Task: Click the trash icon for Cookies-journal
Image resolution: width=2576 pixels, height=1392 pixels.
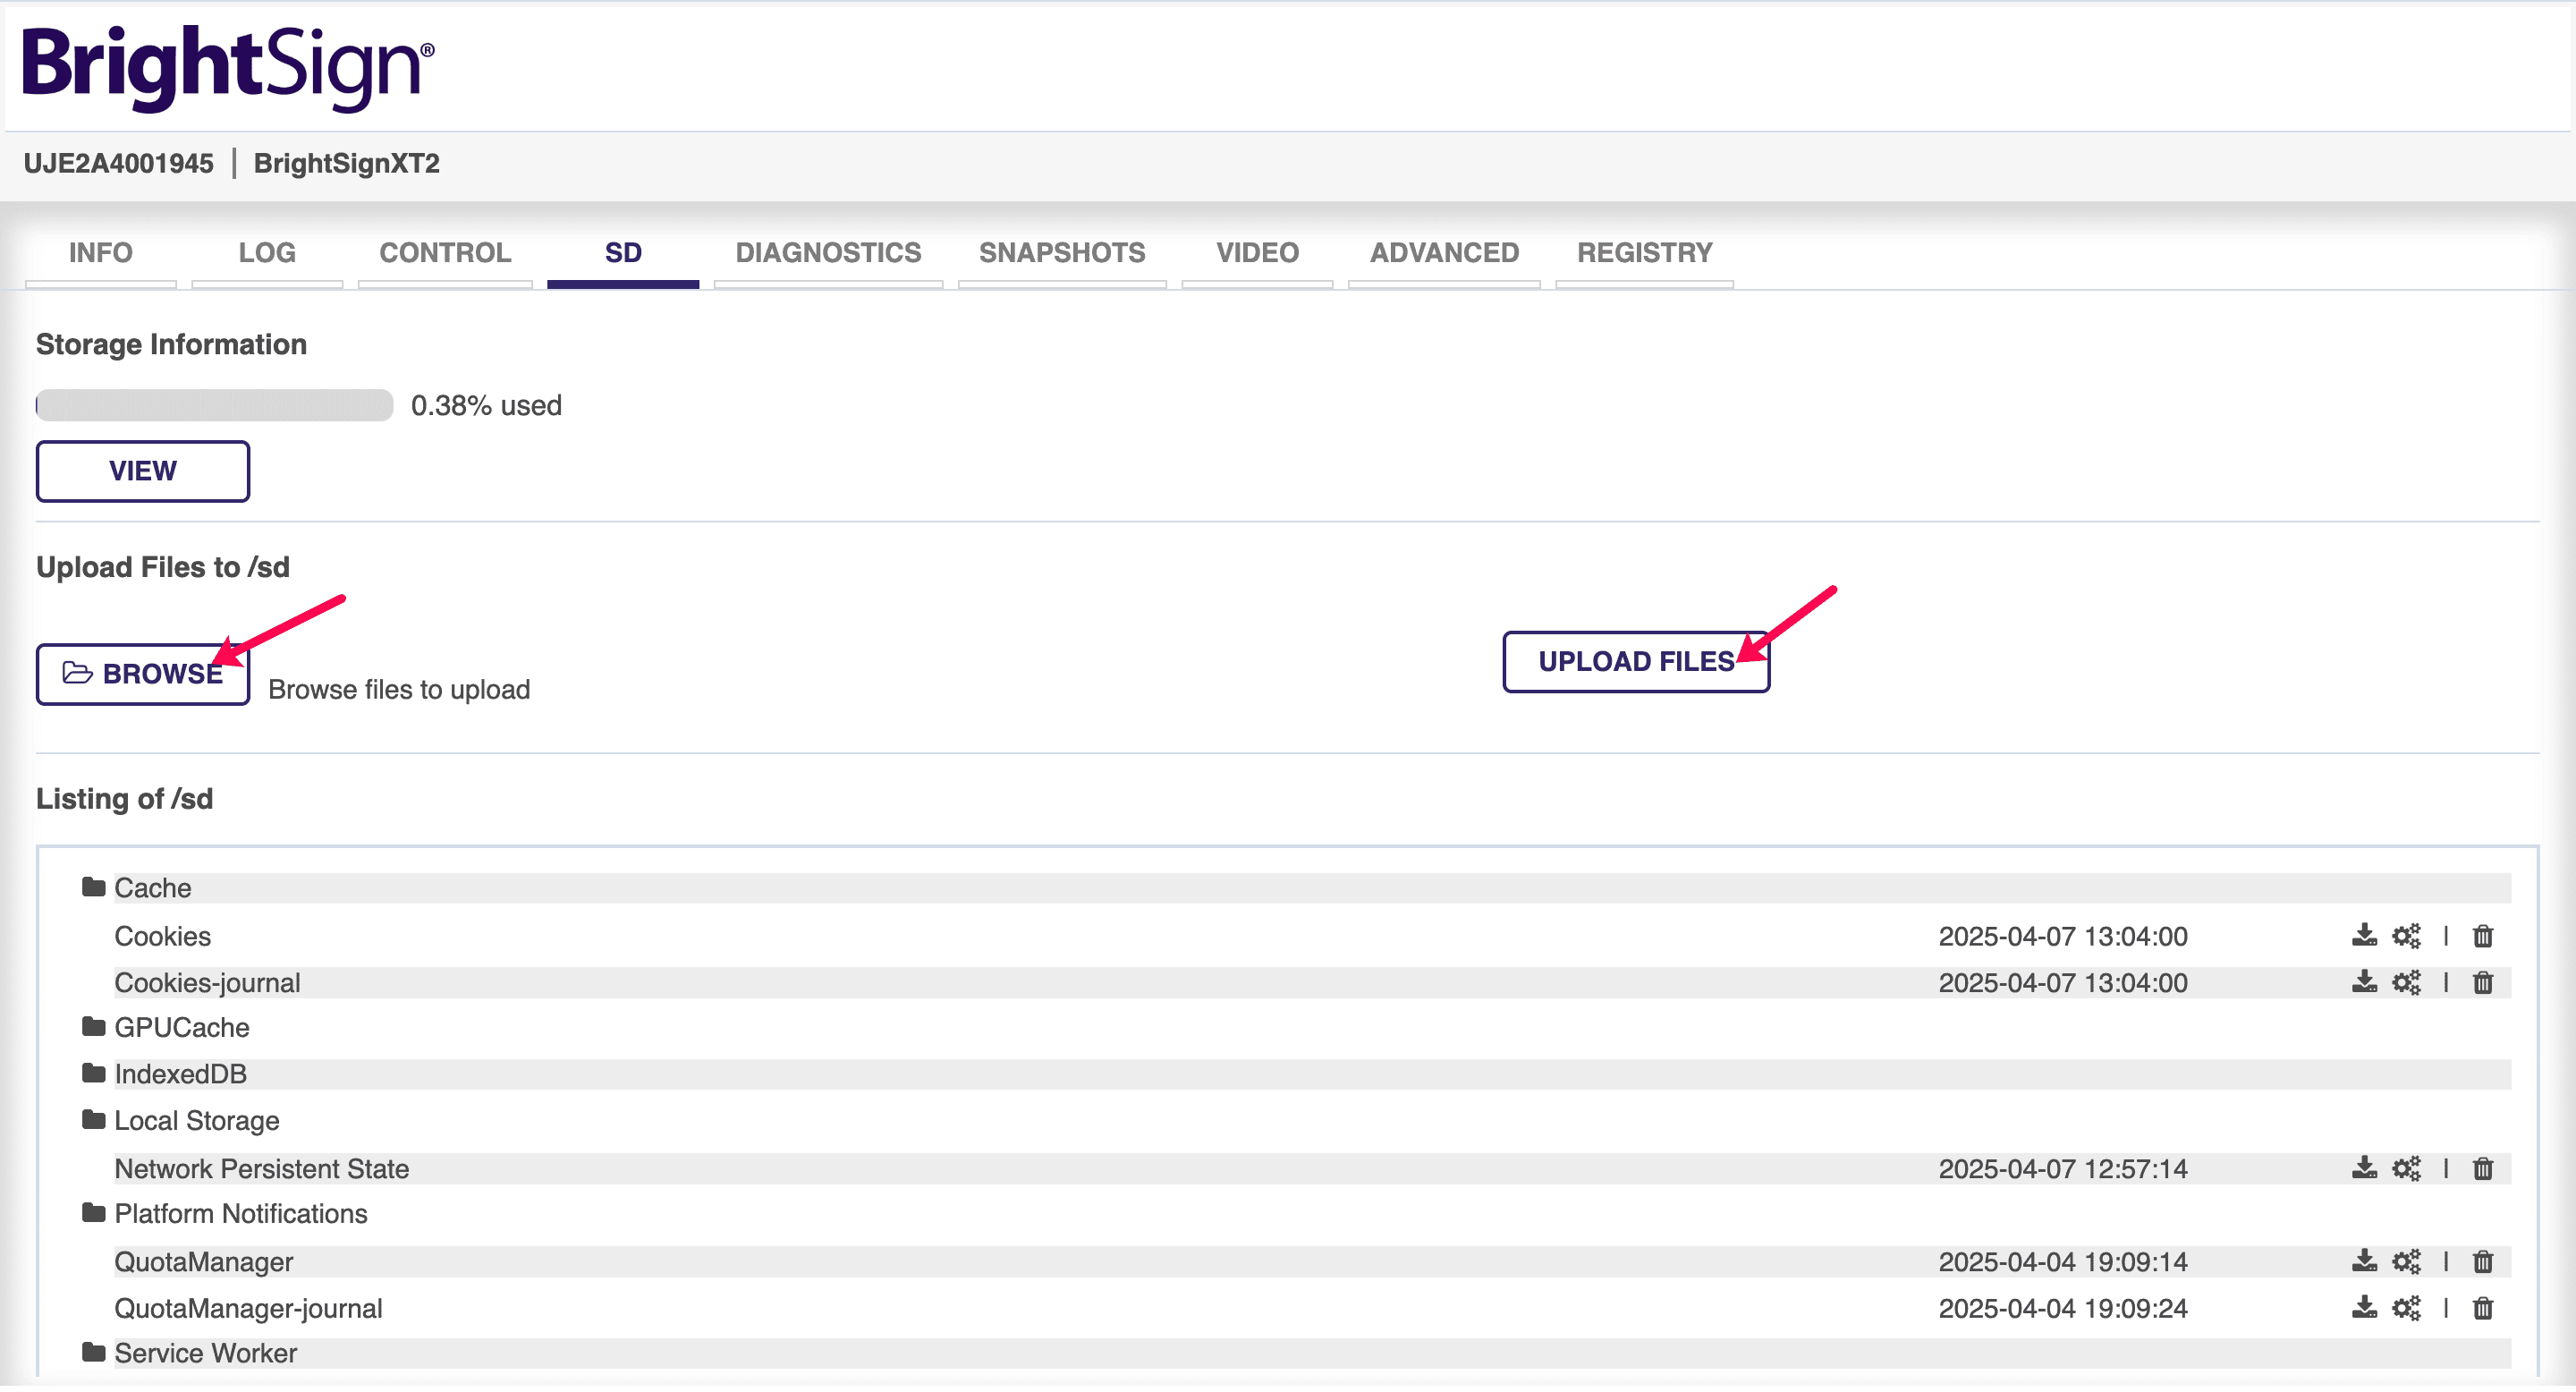Action: pyautogui.click(x=2484, y=982)
